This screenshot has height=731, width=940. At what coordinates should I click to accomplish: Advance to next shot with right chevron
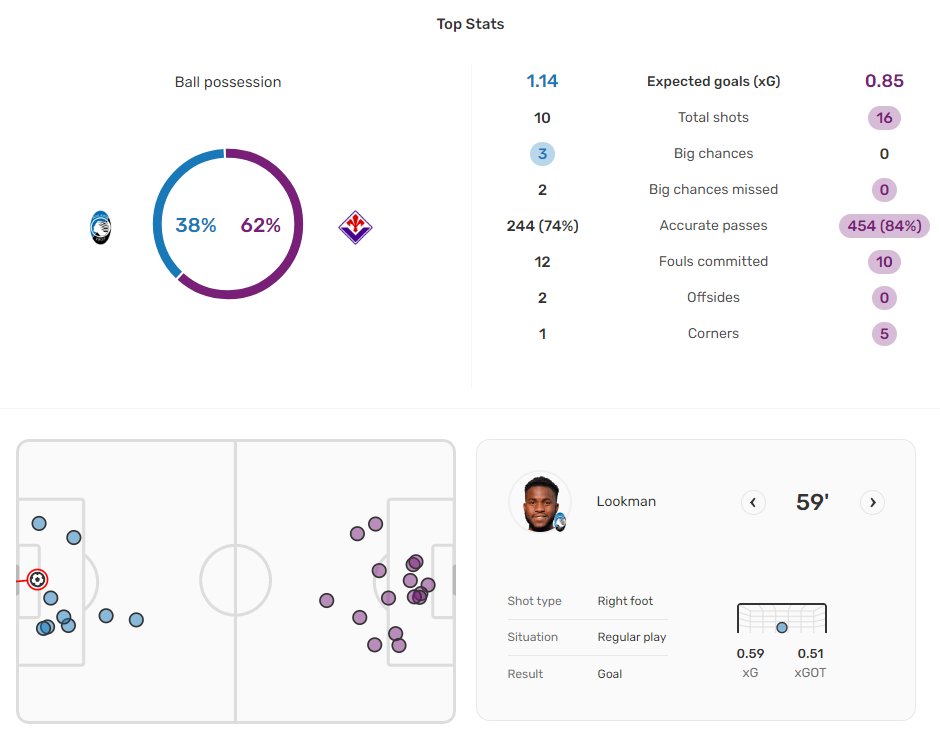(873, 502)
